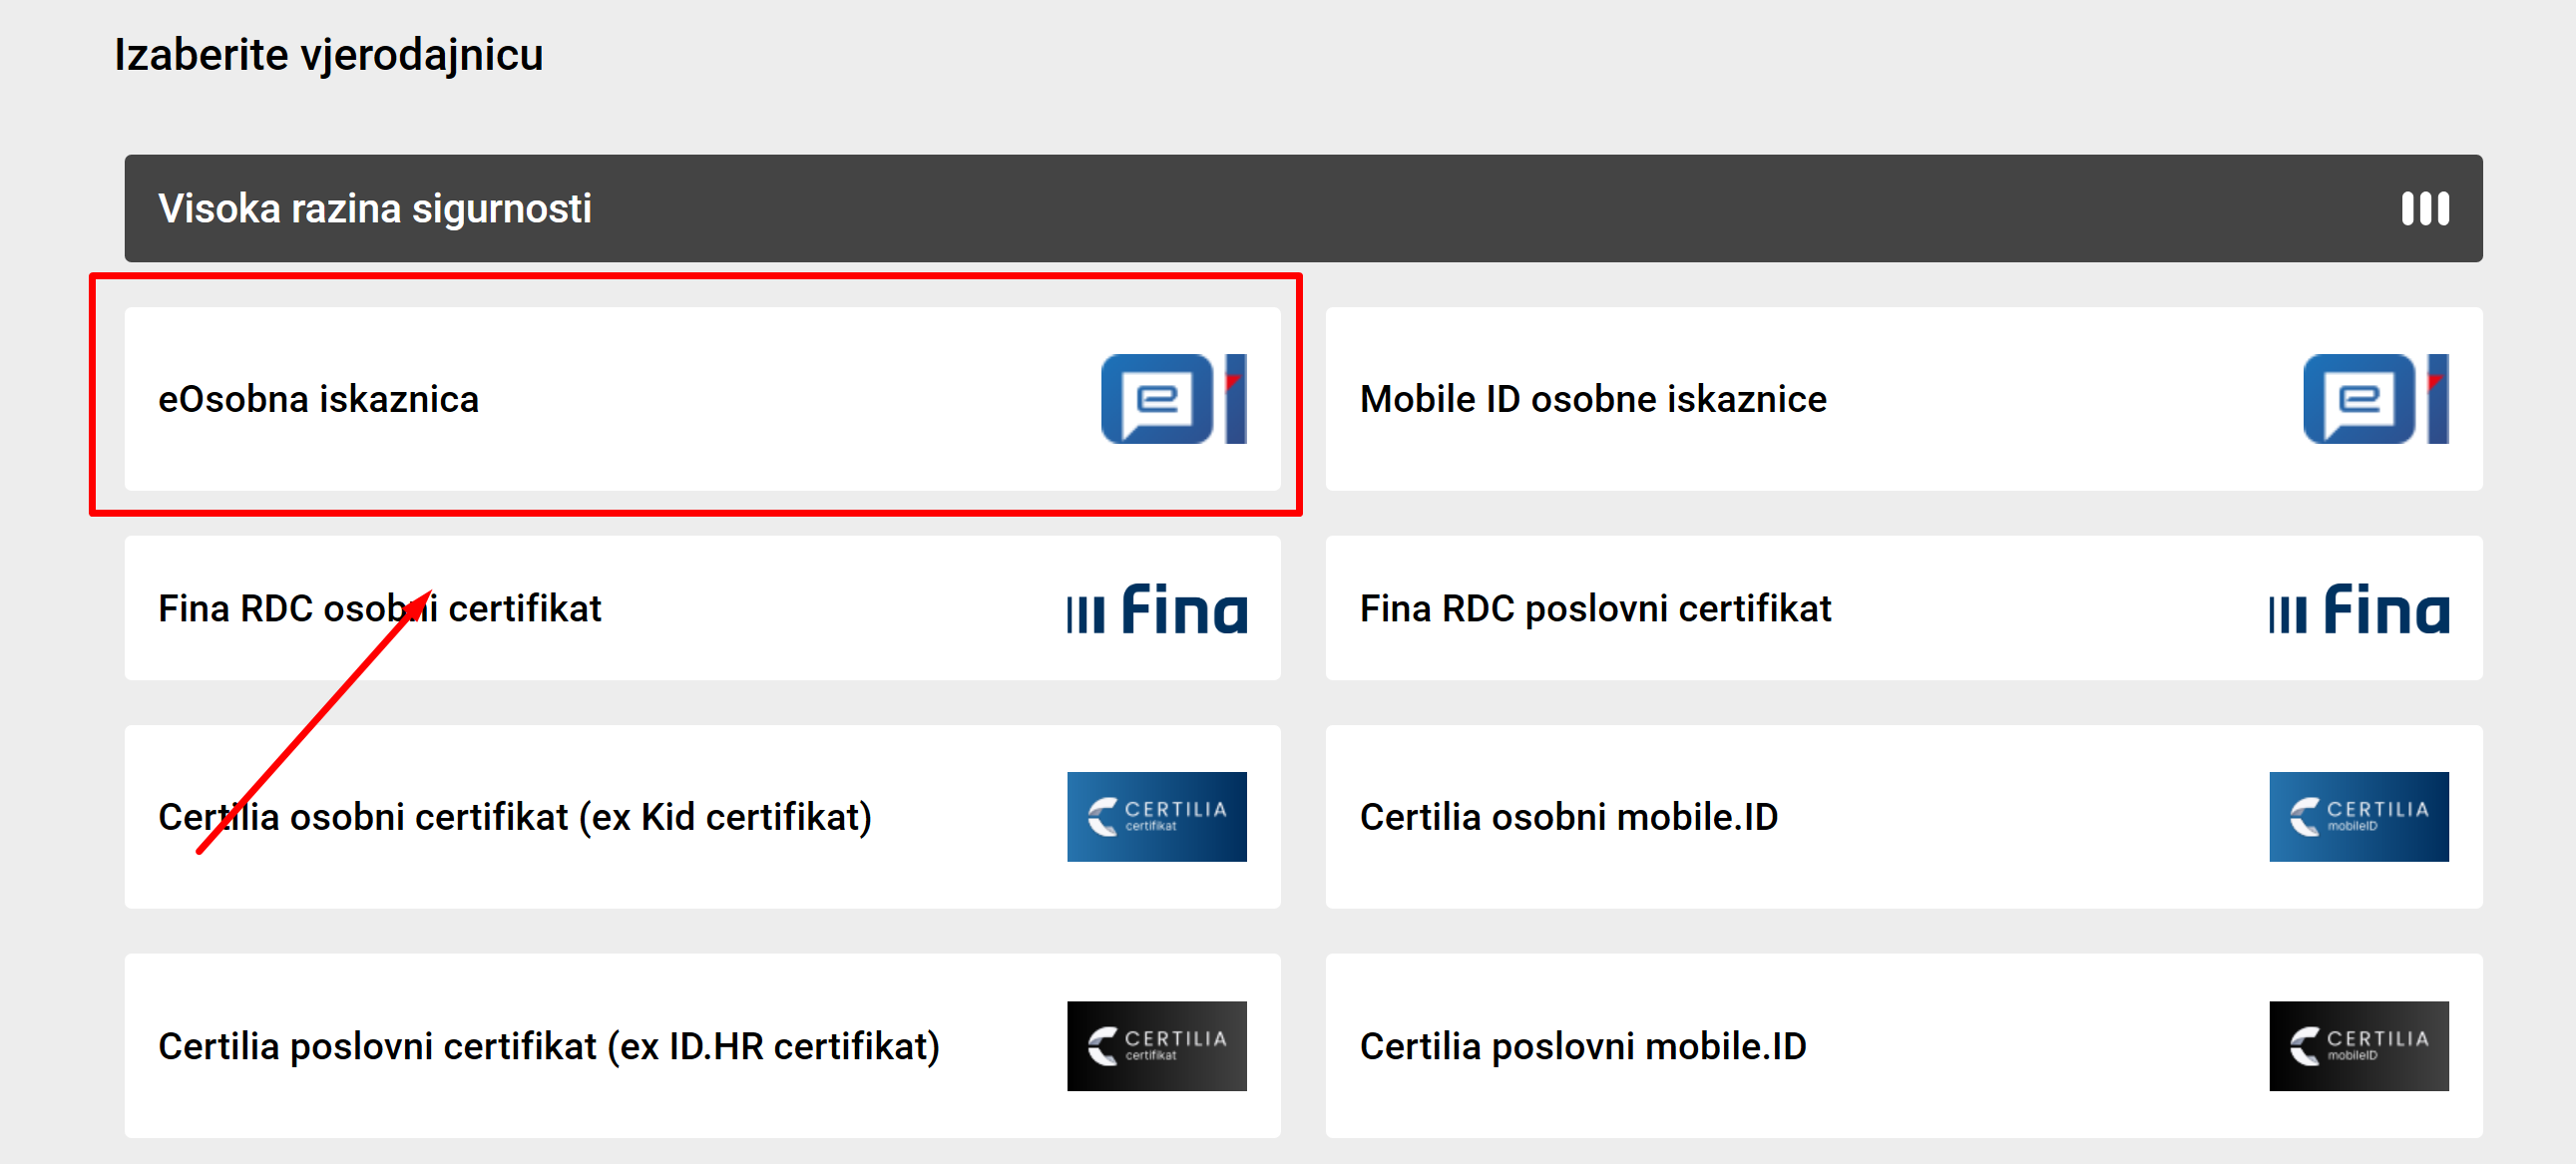Click the Fina logo on Fina RDC poslovni certifikat
2576x1164 pixels.
coord(2360,610)
